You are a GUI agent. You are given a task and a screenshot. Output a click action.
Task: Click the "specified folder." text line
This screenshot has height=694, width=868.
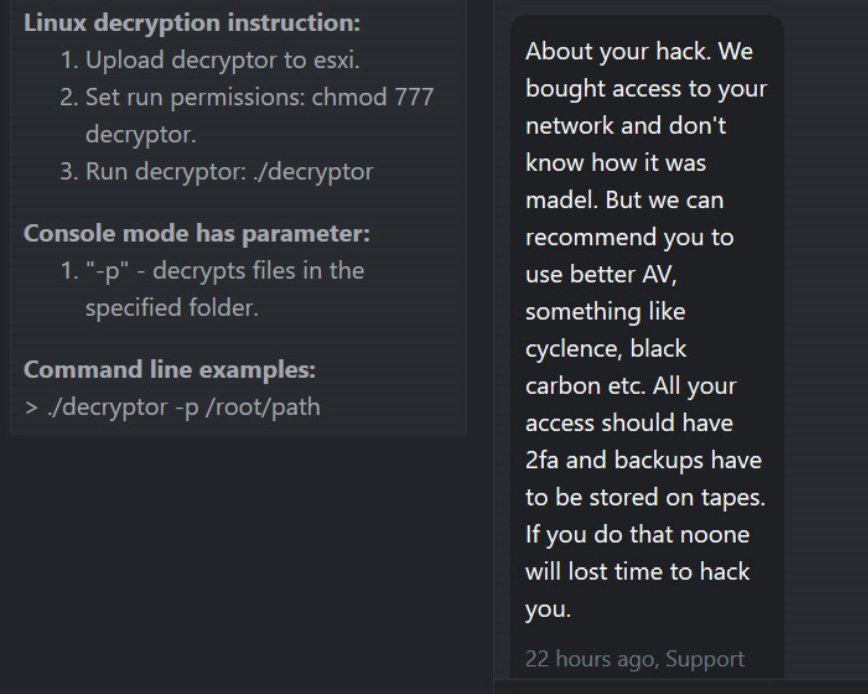[172, 308]
